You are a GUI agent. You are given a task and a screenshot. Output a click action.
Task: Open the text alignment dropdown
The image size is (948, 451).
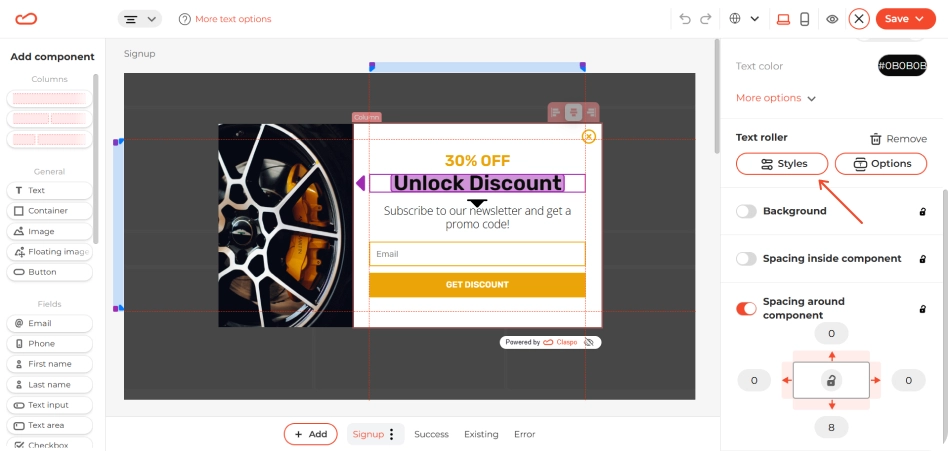pyautogui.click(x=140, y=19)
